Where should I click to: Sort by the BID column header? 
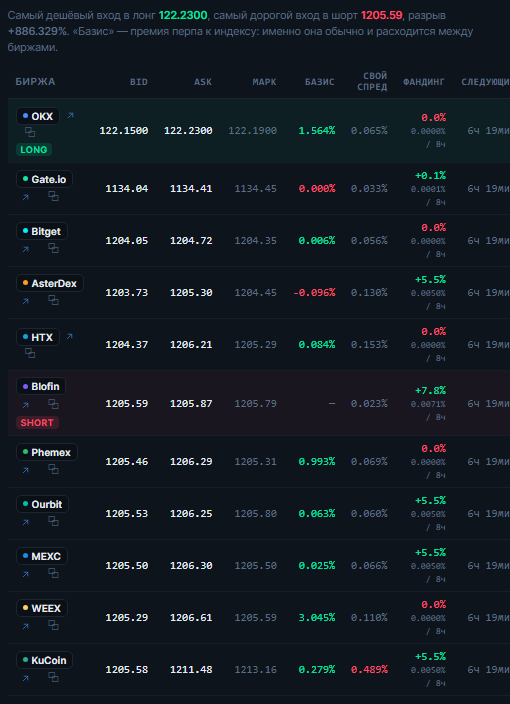[x=139, y=82]
